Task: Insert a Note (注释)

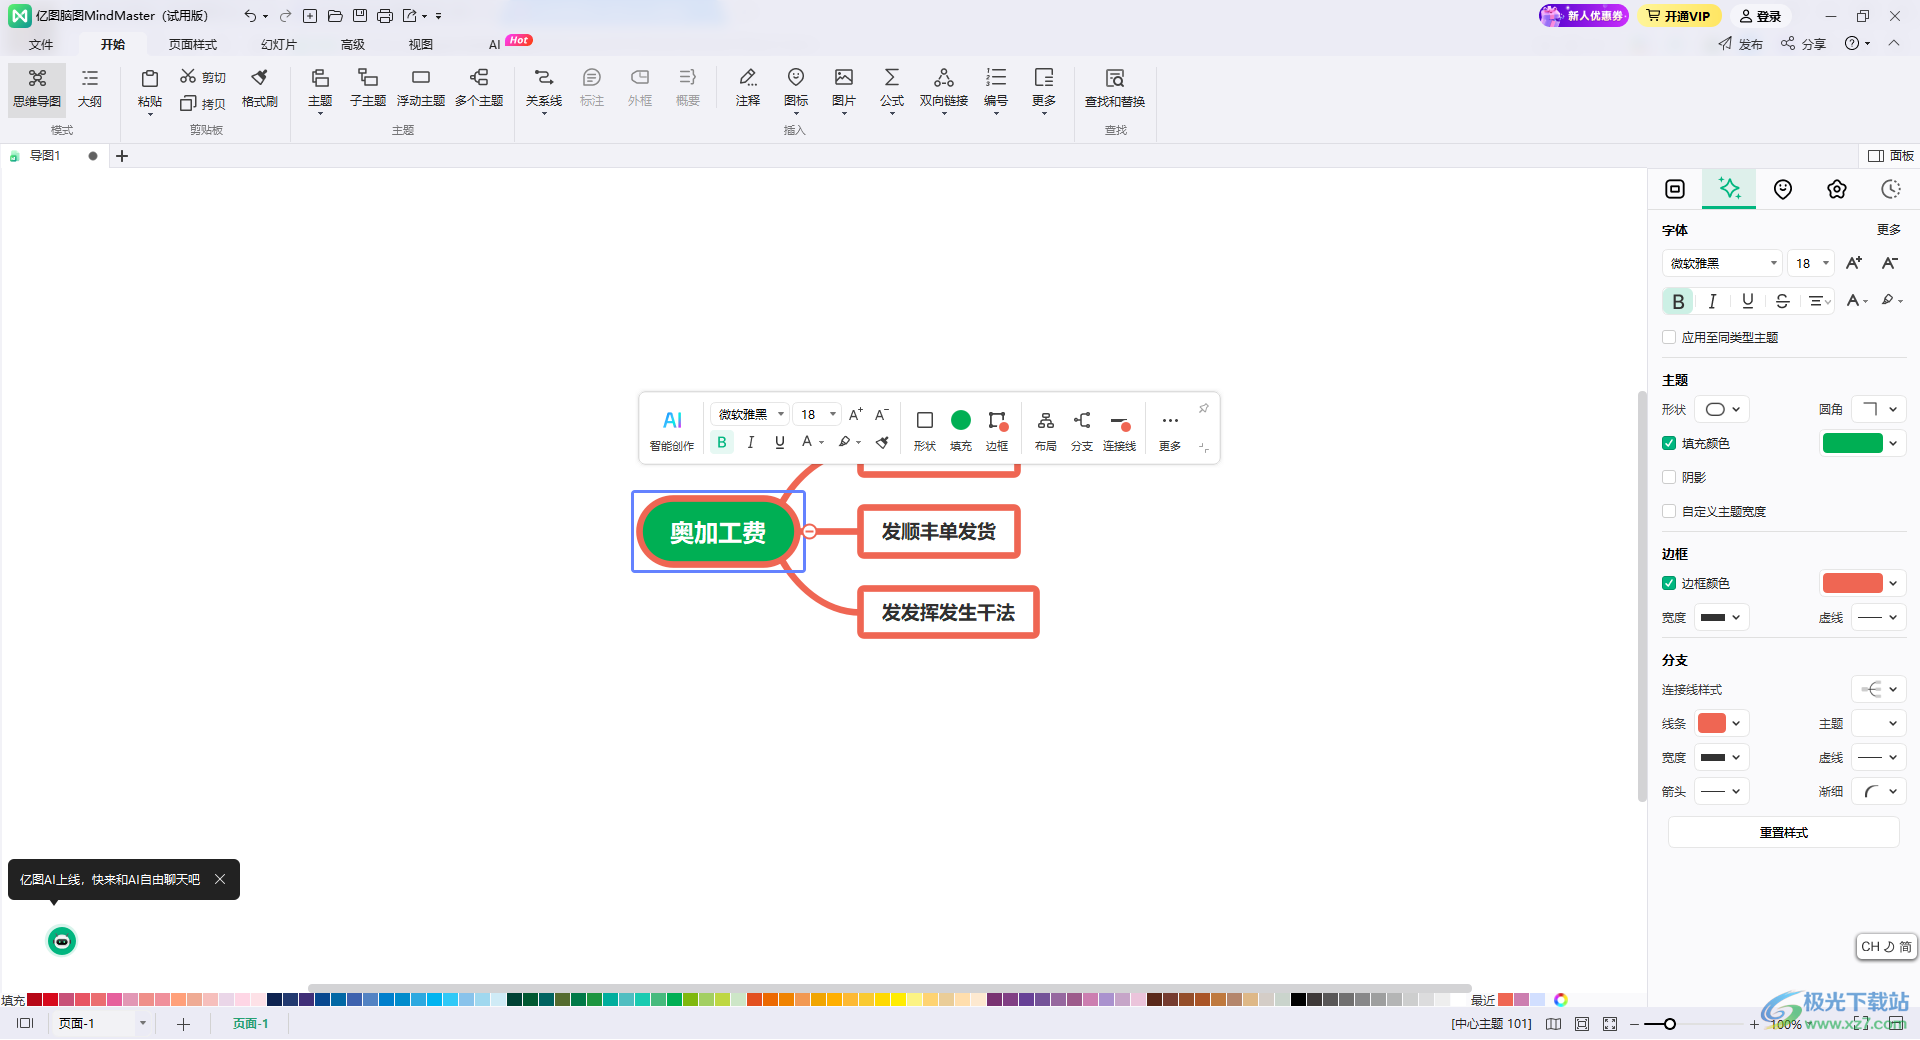Action: coord(748,88)
